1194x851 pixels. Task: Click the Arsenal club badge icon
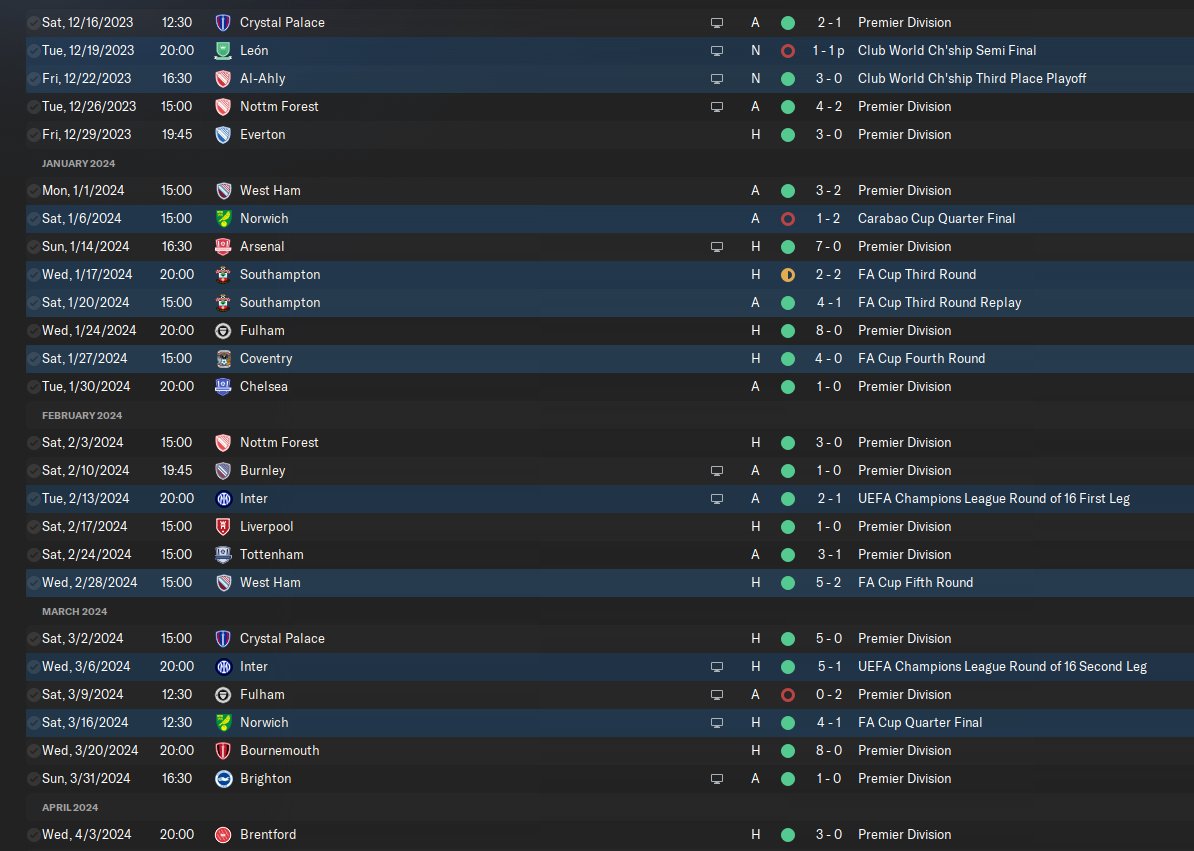coord(223,247)
